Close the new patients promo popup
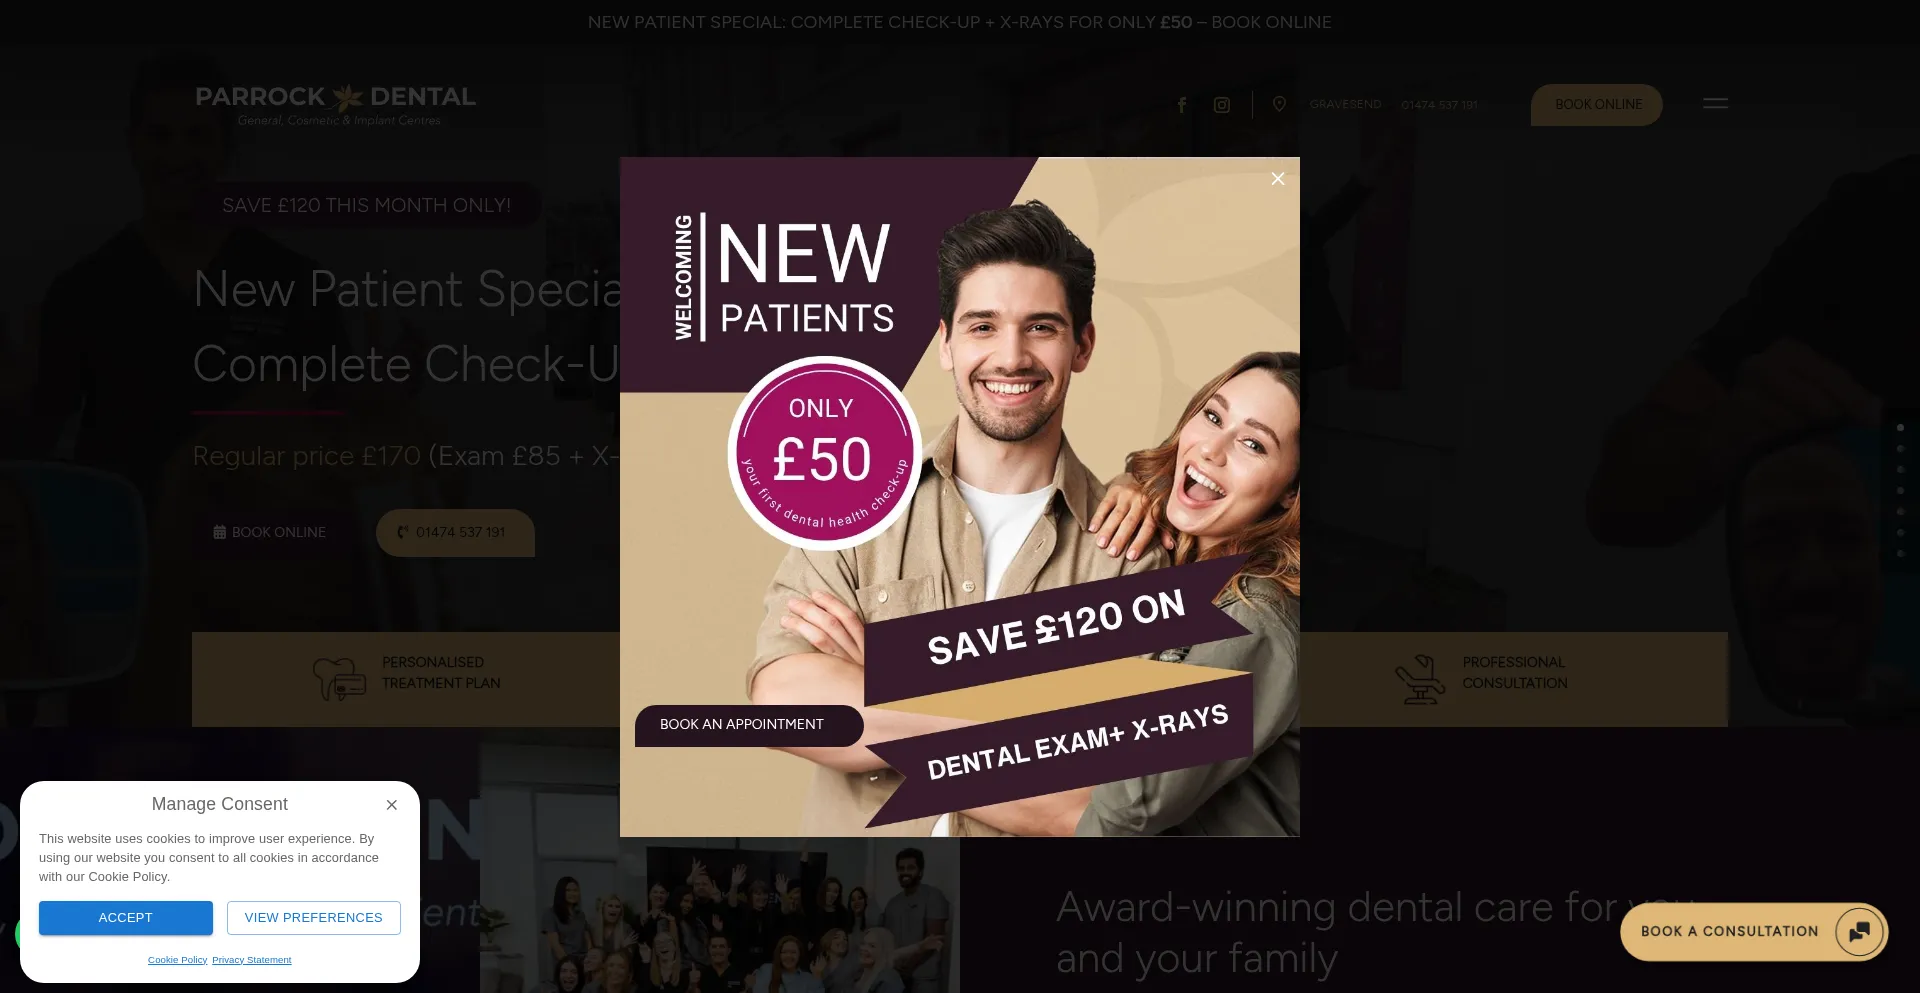The height and width of the screenshot is (993, 1920). 1277,179
